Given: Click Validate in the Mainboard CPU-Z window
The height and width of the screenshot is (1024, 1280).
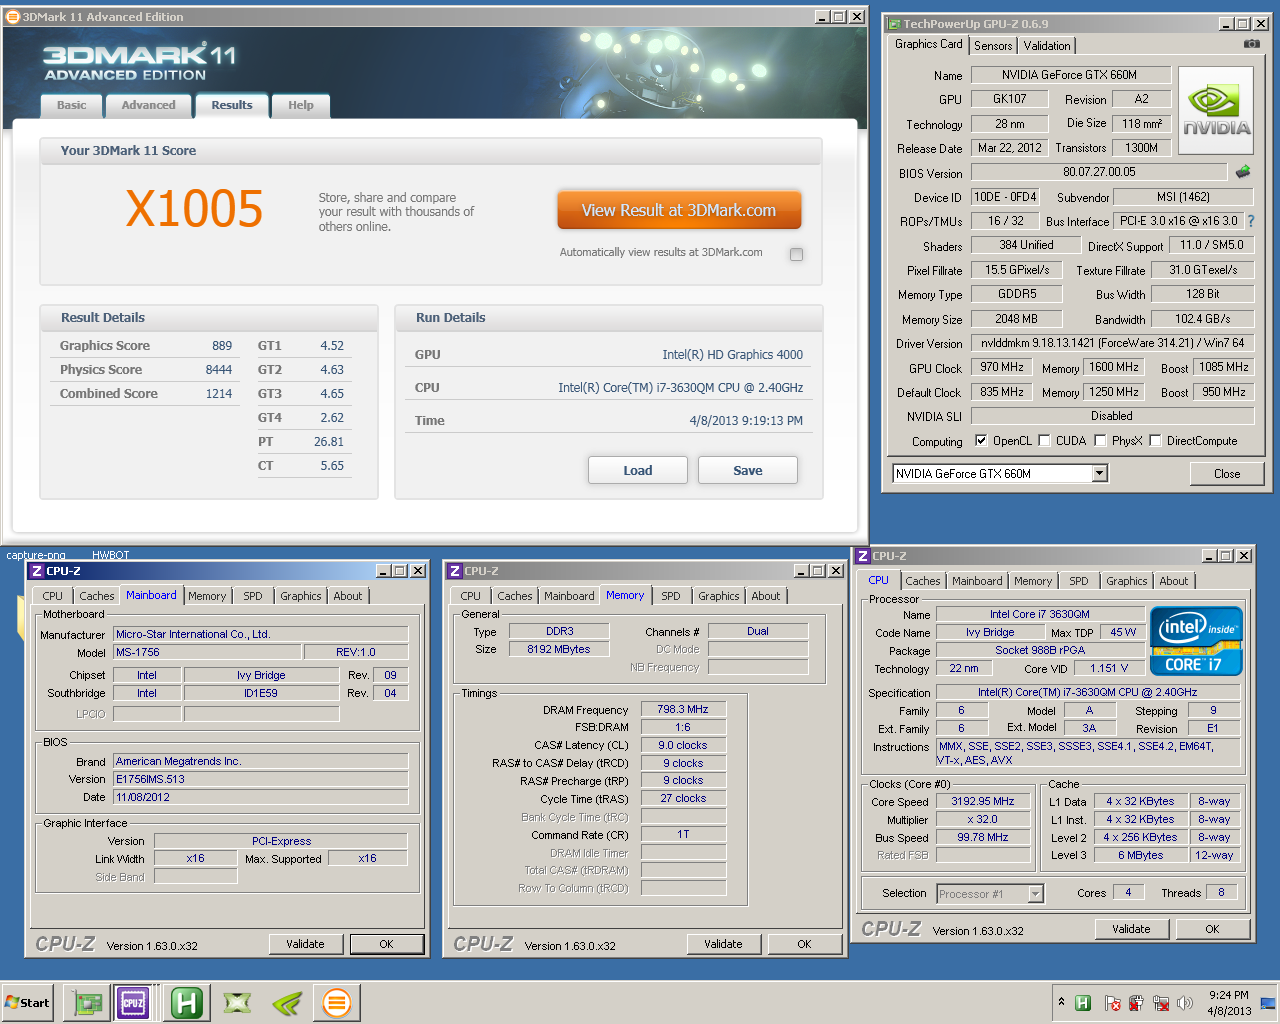Looking at the screenshot, I should (305, 944).
